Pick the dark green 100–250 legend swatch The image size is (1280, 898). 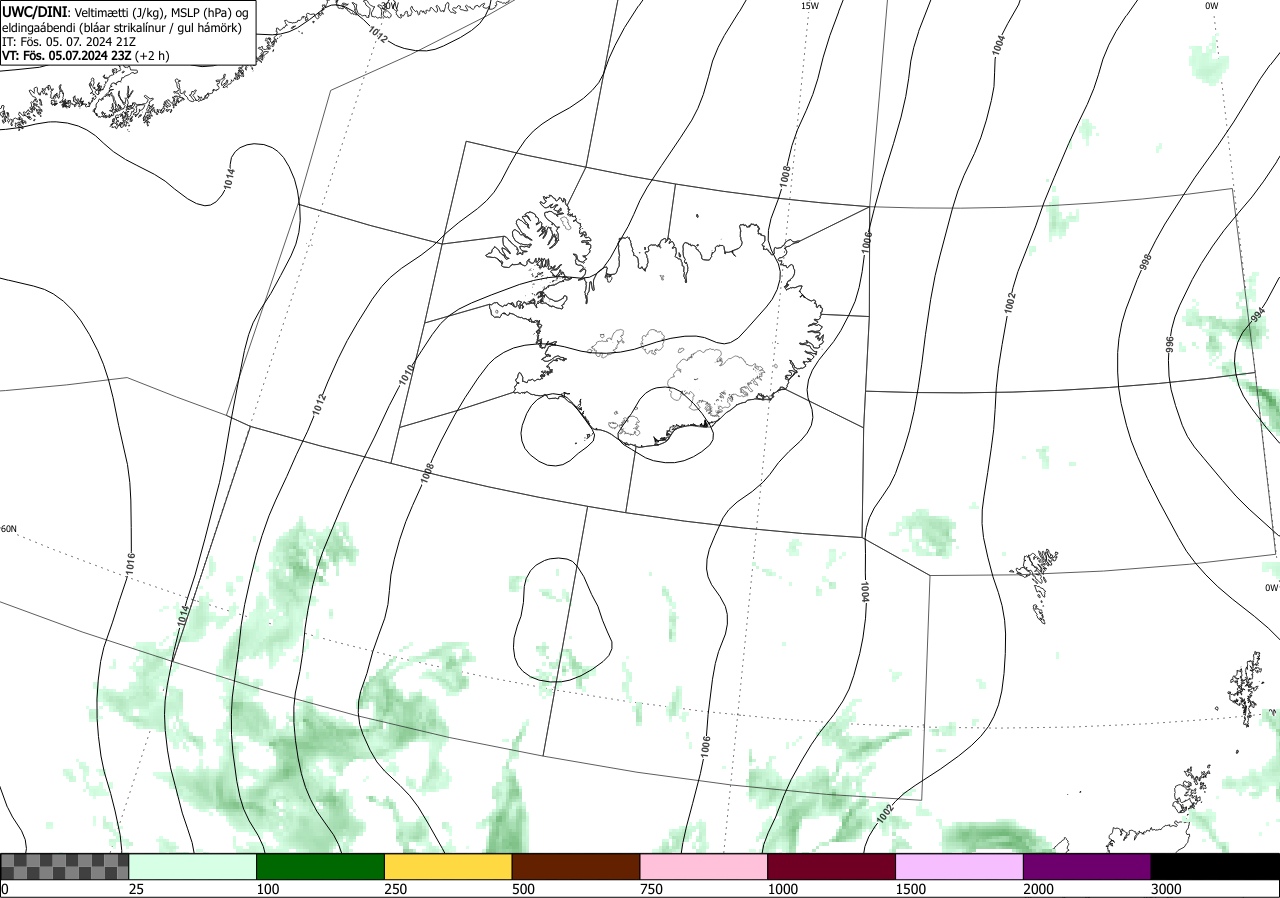[x=321, y=866]
